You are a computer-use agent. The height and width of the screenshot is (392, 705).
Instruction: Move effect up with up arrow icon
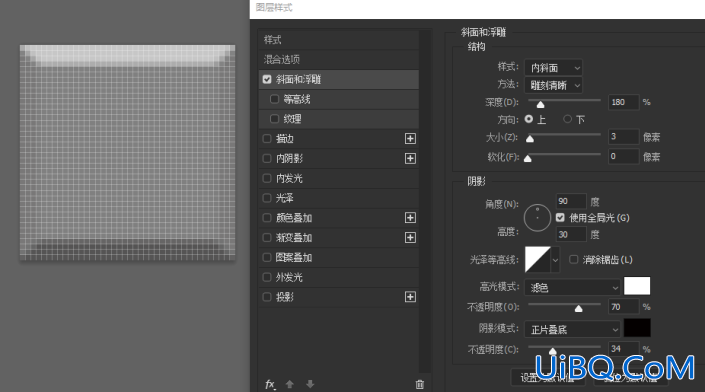click(x=290, y=384)
